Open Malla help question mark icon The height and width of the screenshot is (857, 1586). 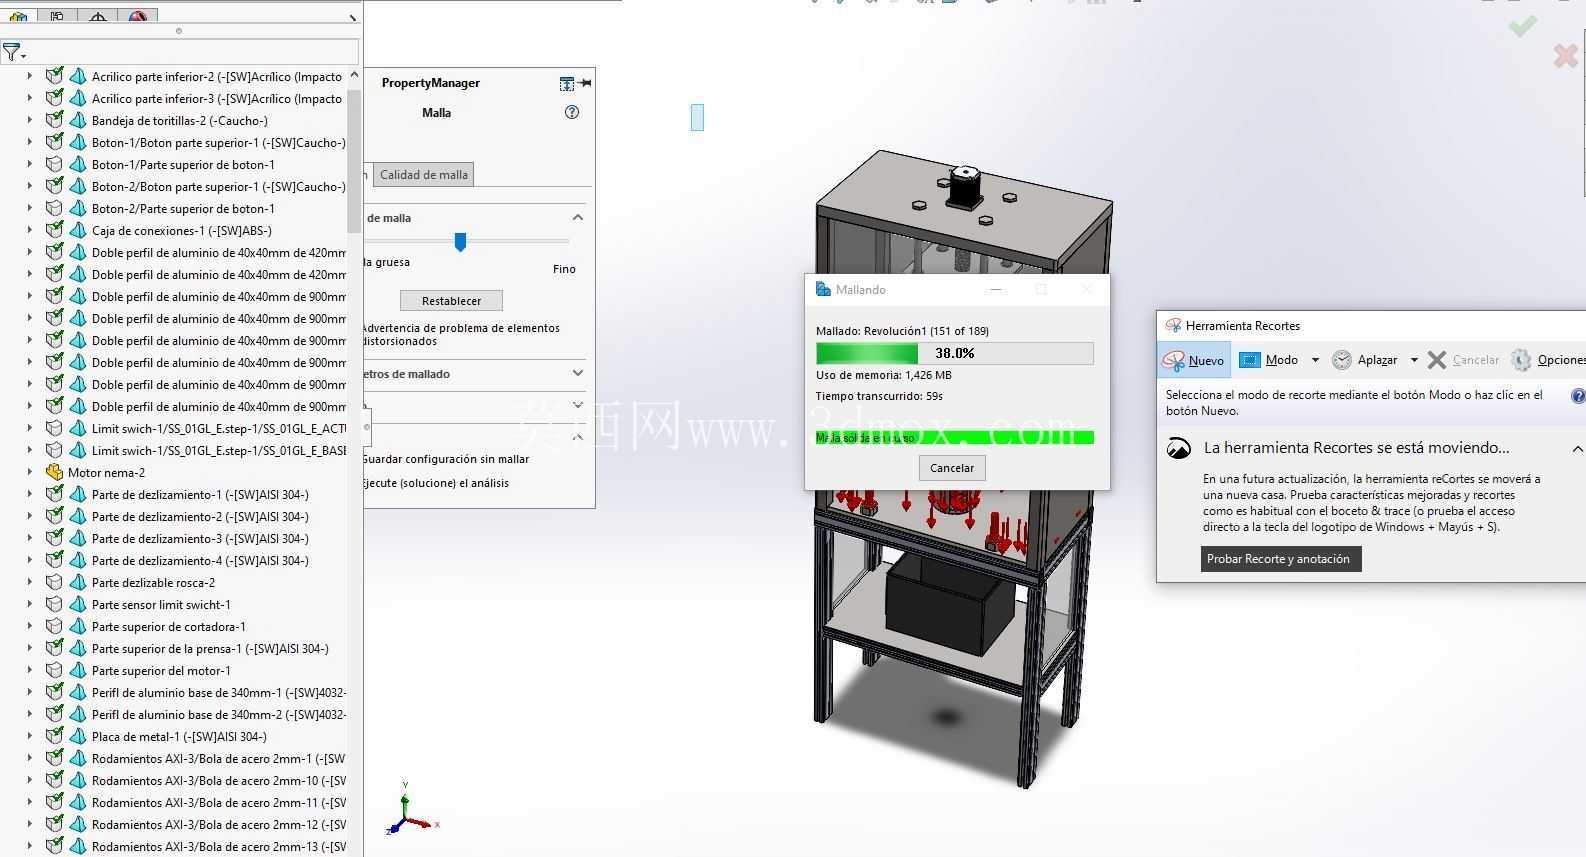(x=572, y=112)
